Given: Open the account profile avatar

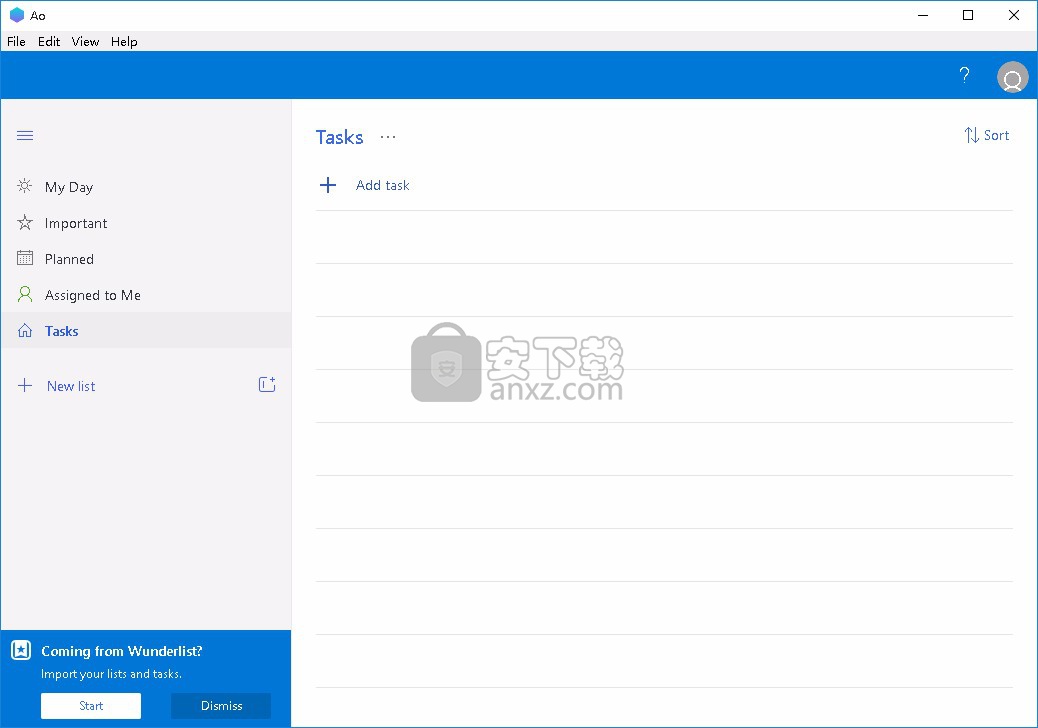Looking at the screenshot, I should click(x=1012, y=77).
